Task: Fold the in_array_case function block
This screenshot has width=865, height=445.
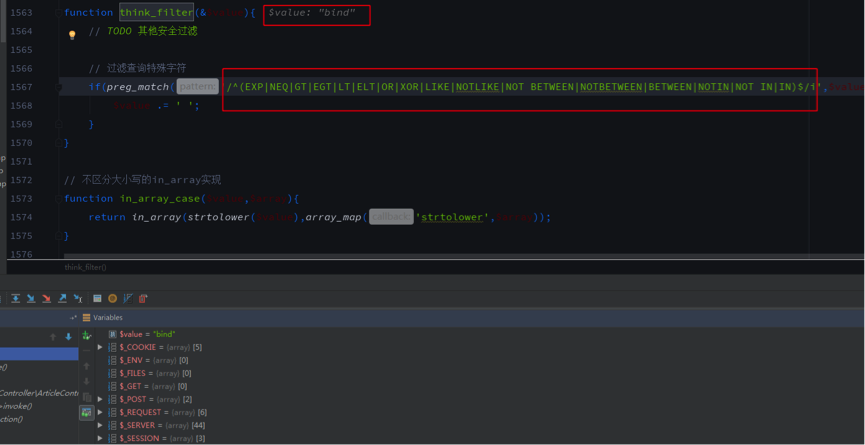Action: [x=58, y=199]
